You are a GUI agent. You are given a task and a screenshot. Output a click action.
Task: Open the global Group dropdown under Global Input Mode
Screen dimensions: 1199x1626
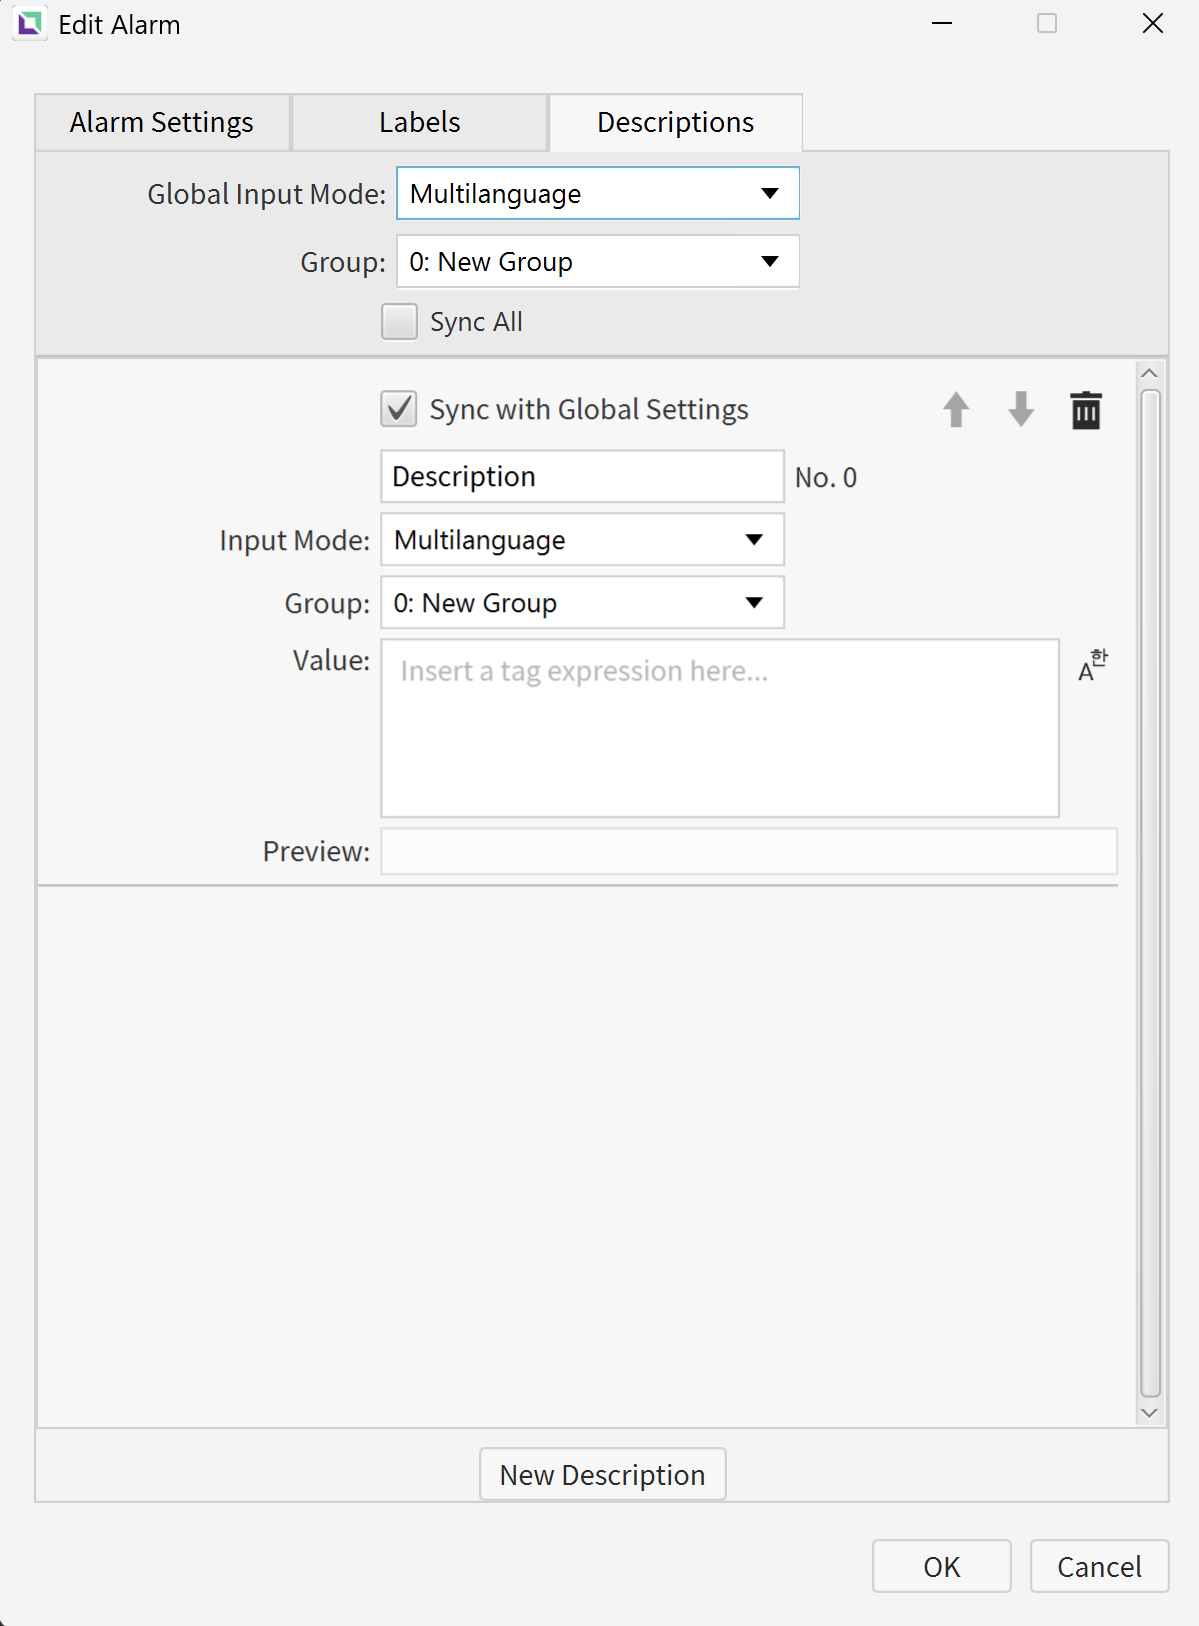pos(598,261)
